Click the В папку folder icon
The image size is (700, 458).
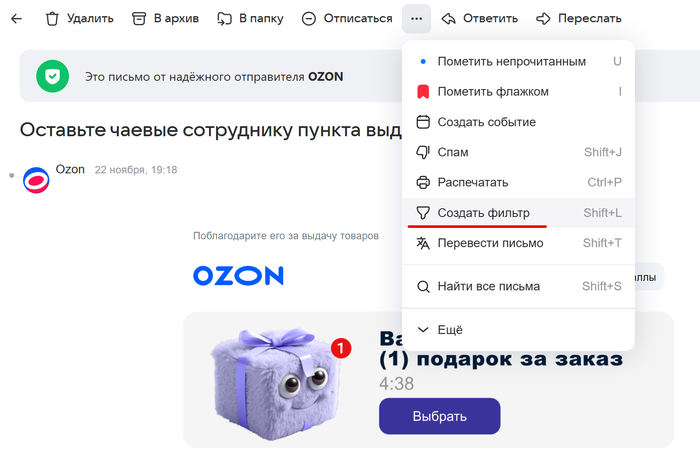click(x=222, y=18)
